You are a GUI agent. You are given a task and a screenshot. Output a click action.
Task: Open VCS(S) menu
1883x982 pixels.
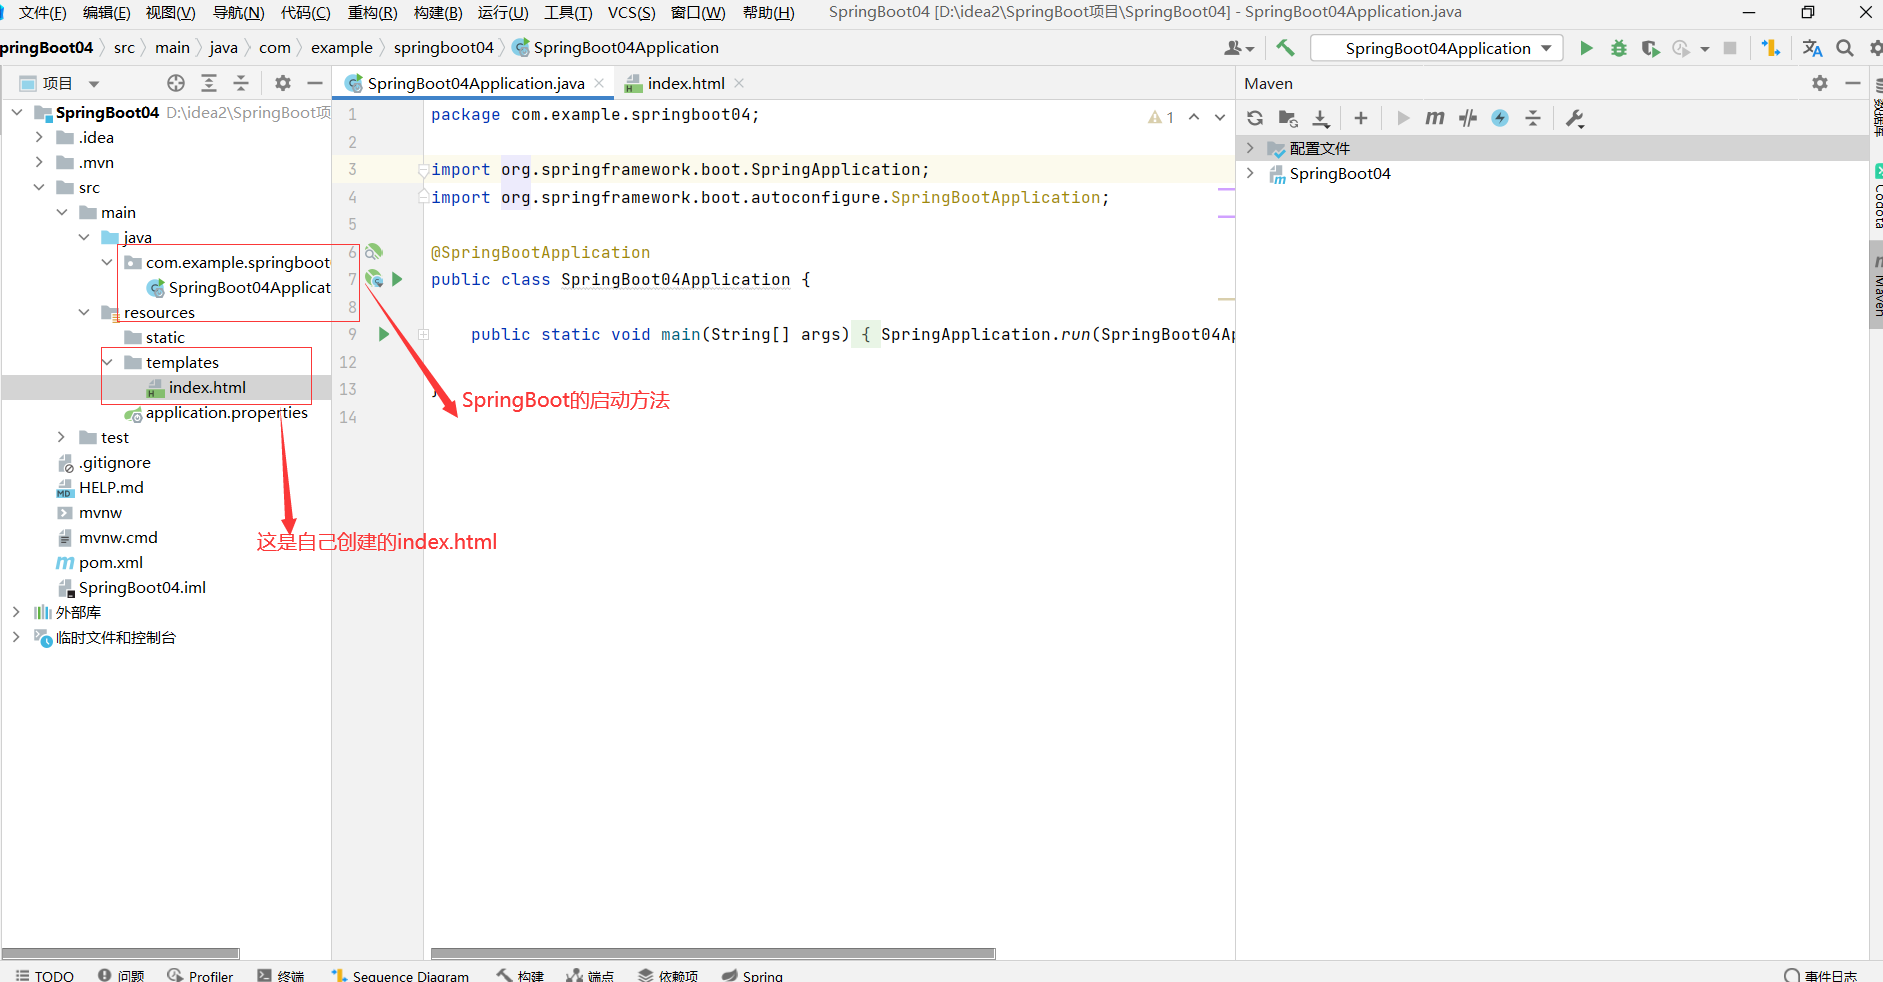[632, 12]
